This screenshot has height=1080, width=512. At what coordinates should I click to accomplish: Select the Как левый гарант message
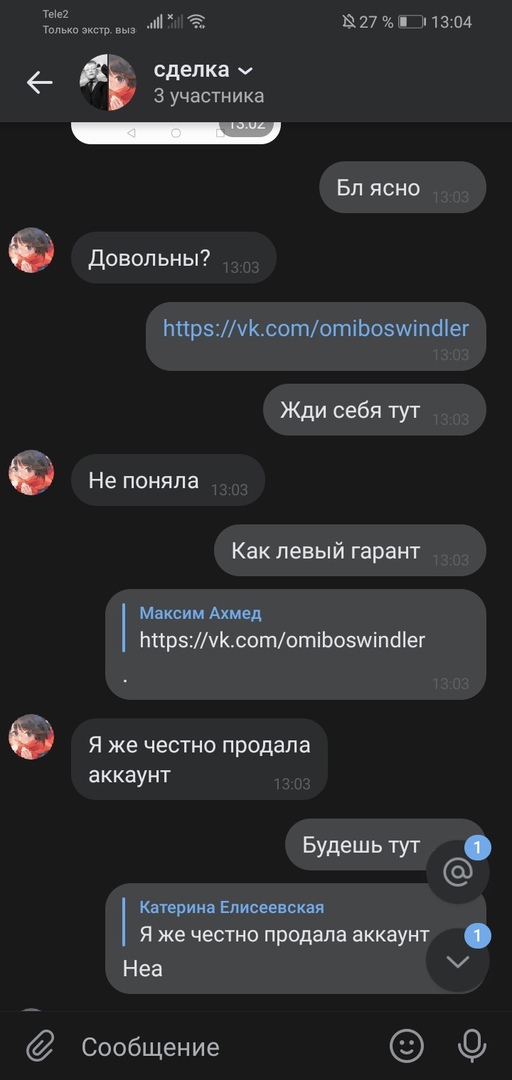tap(350, 550)
